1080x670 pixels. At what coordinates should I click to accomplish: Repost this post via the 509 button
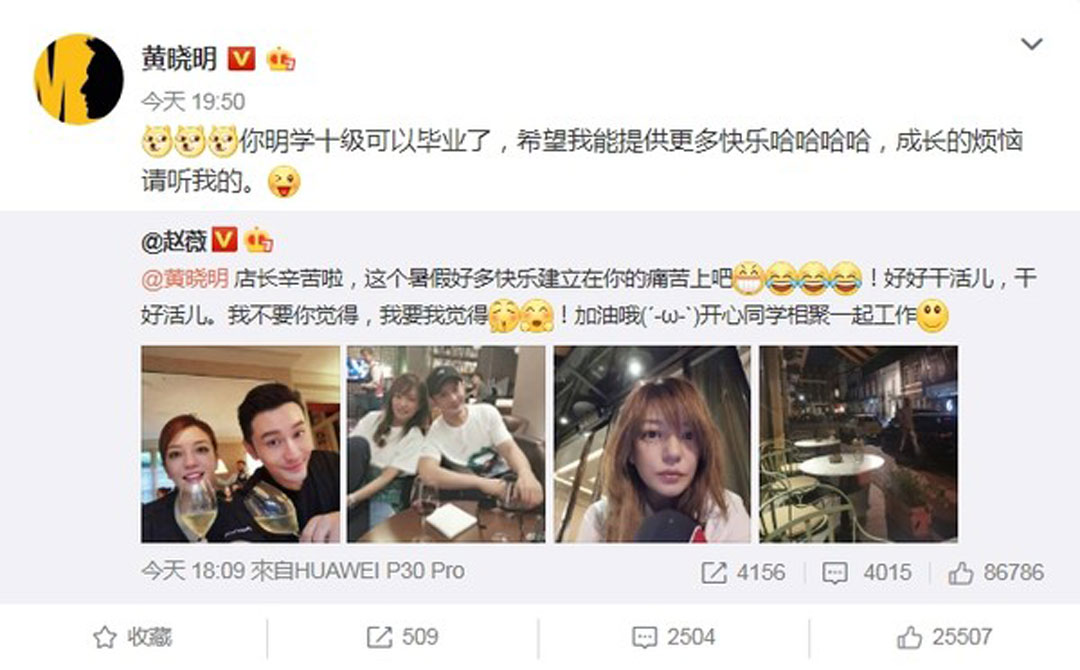[x=402, y=637]
